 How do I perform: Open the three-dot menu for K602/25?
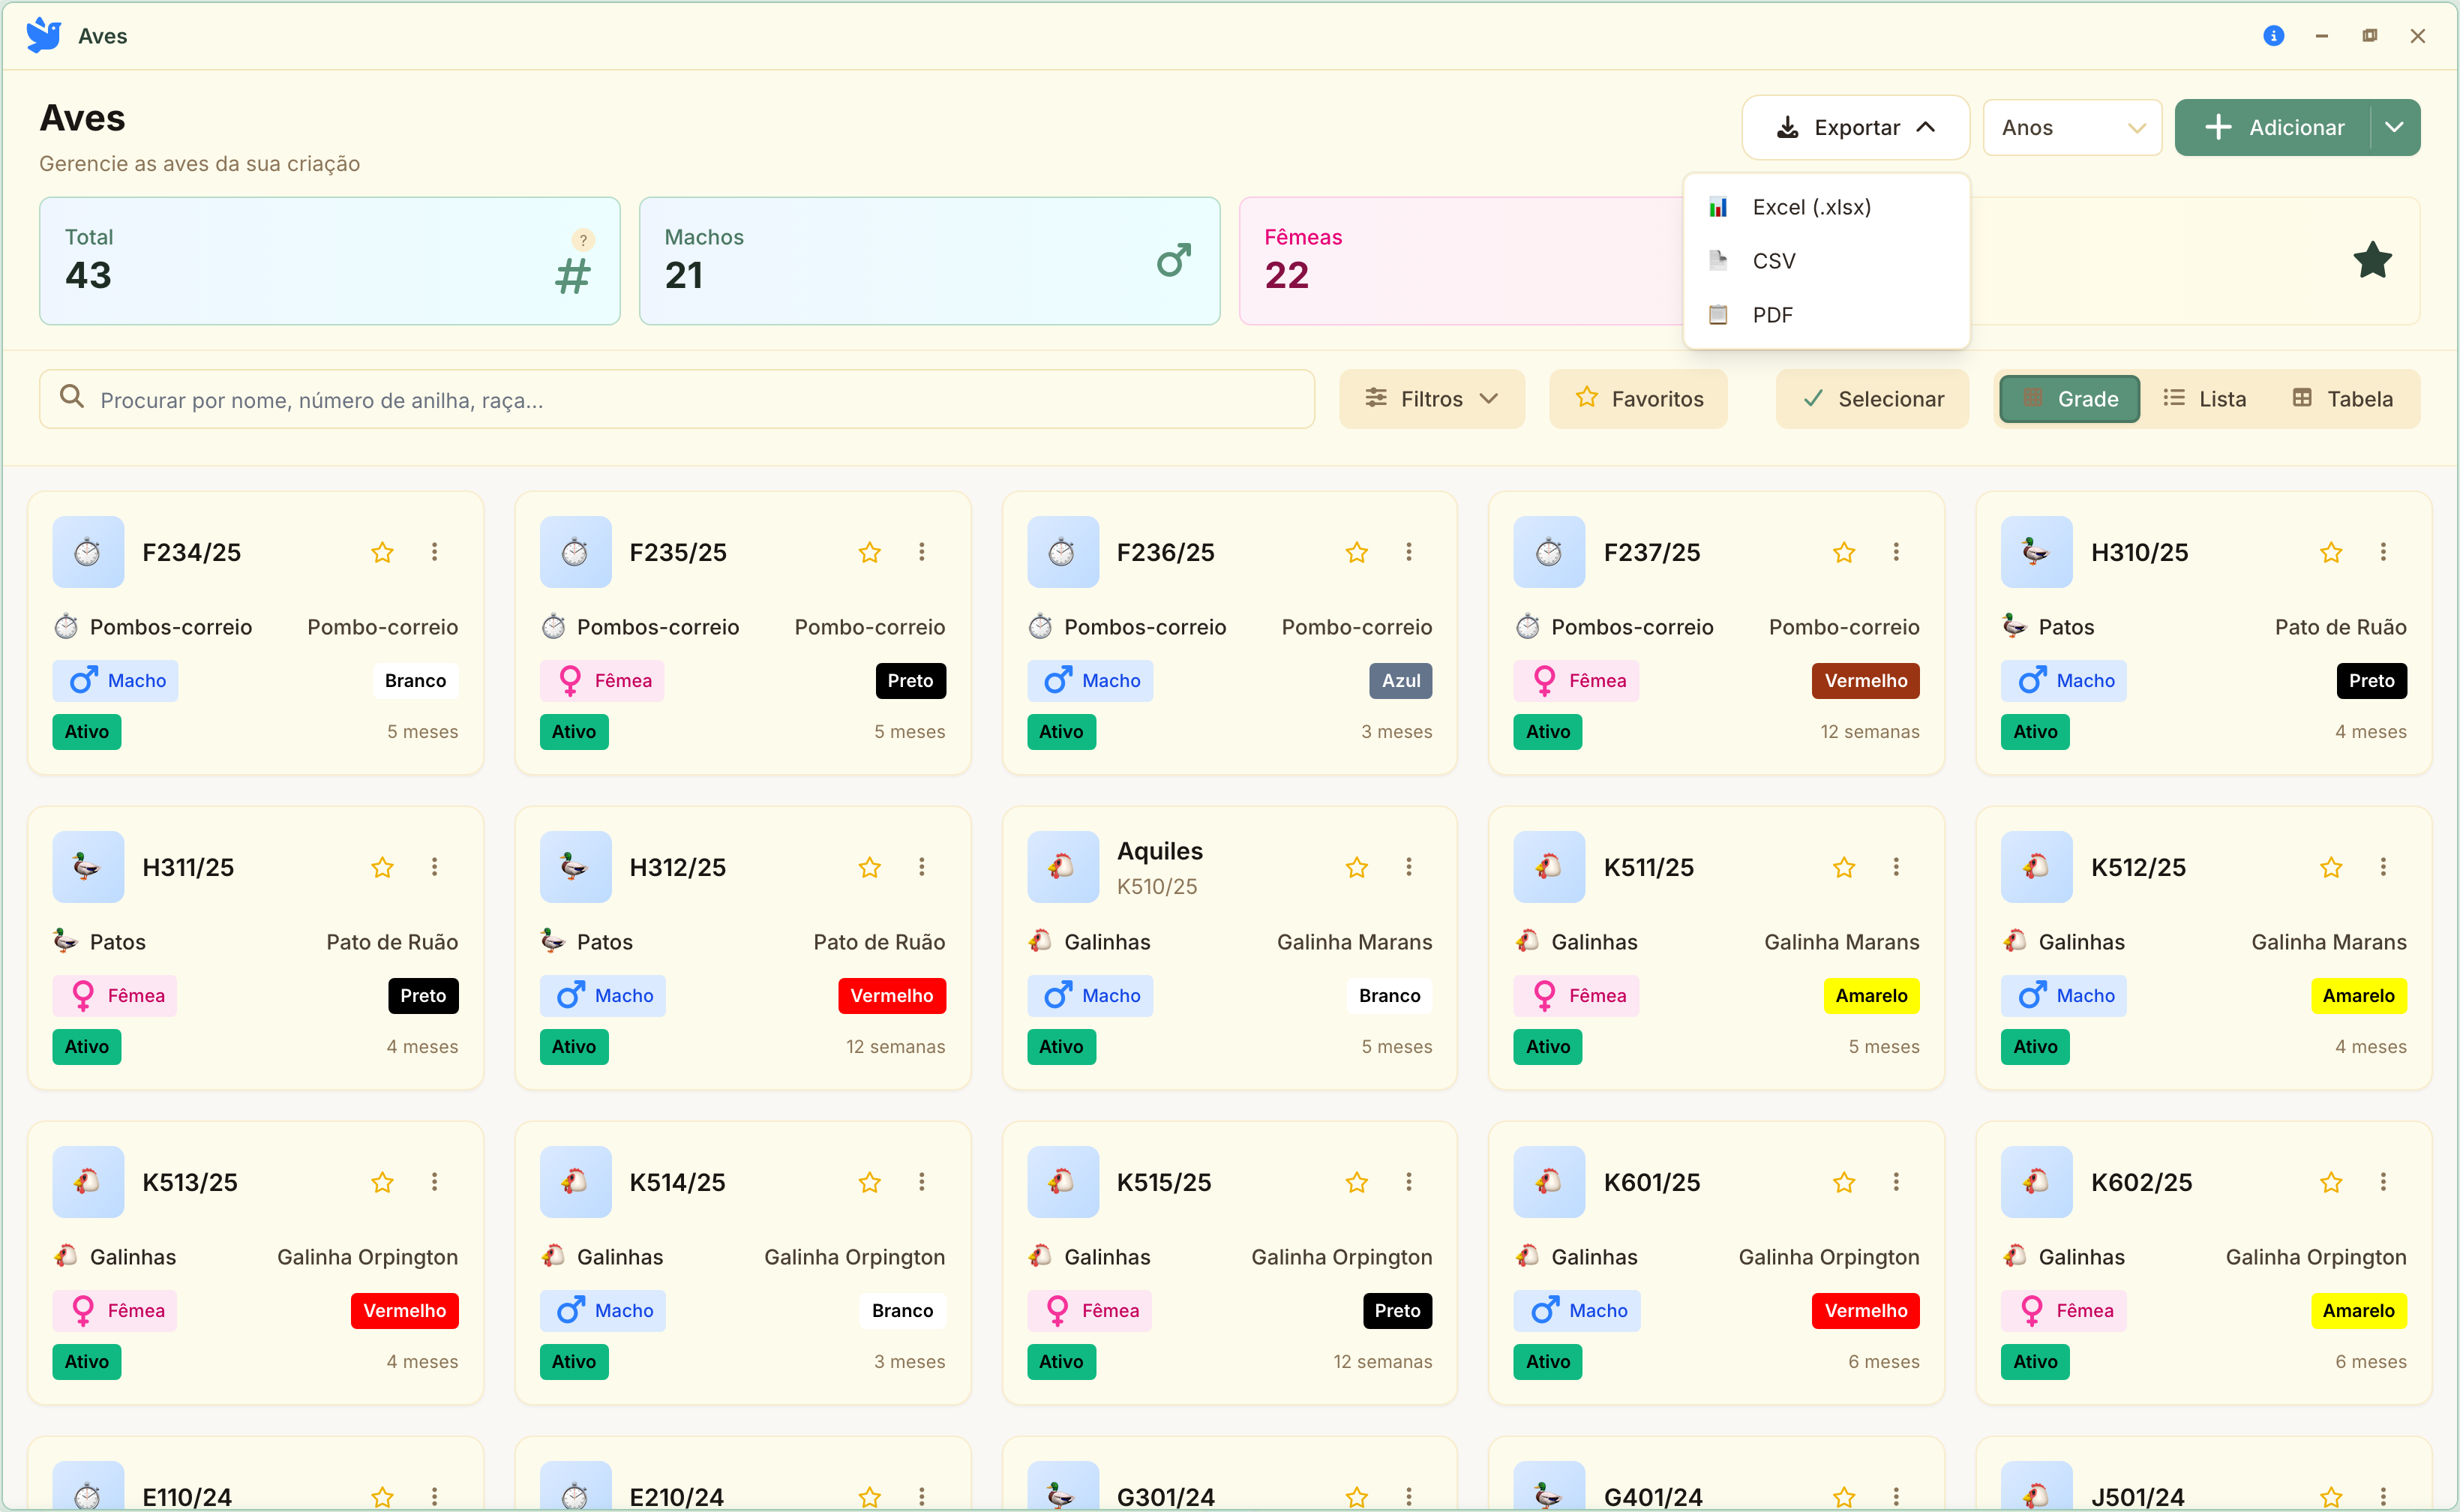pos(2383,1182)
